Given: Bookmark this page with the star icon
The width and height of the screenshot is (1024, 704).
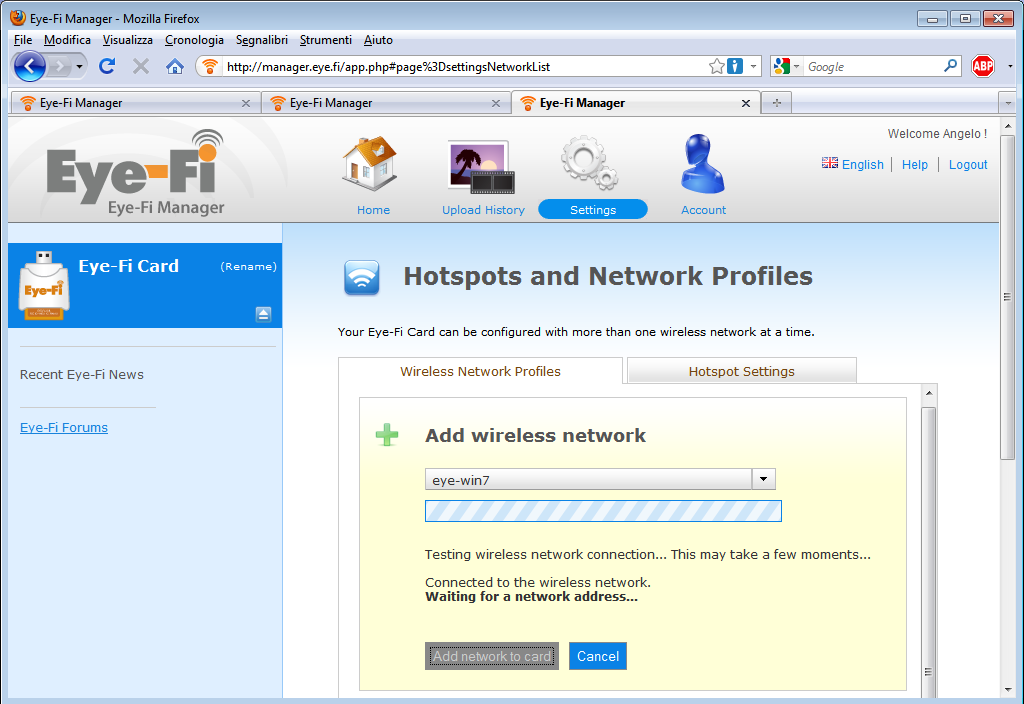Looking at the screenshot, I should [x=716, y=66].
